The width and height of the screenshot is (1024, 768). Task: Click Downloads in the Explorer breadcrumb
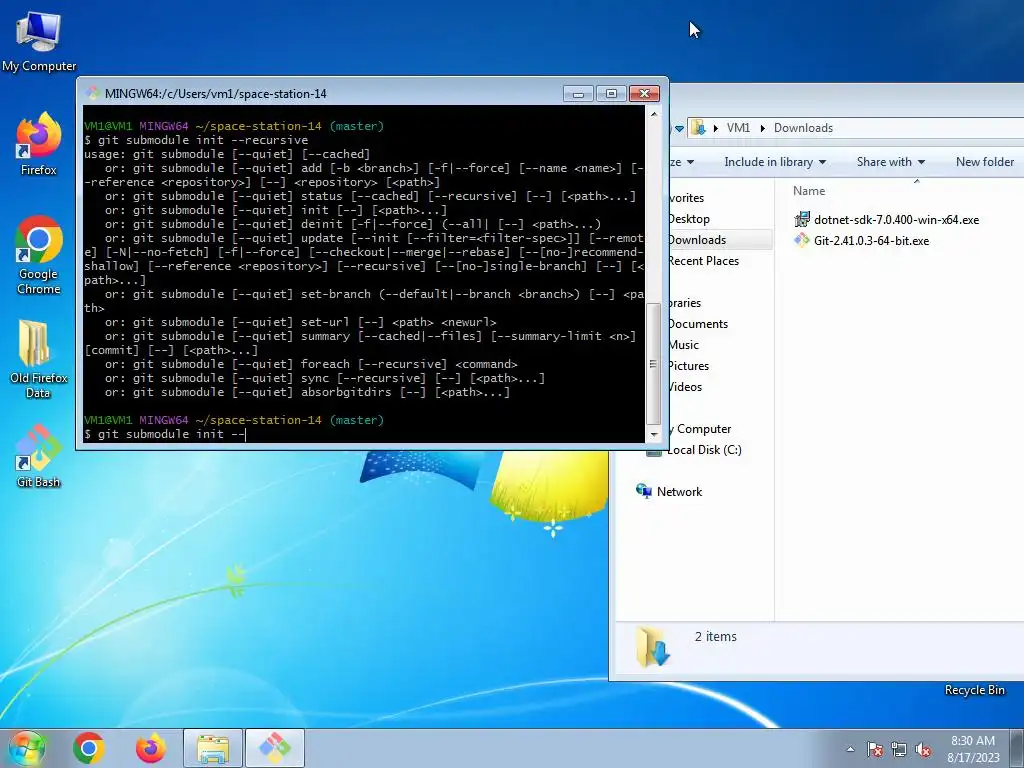803,128
